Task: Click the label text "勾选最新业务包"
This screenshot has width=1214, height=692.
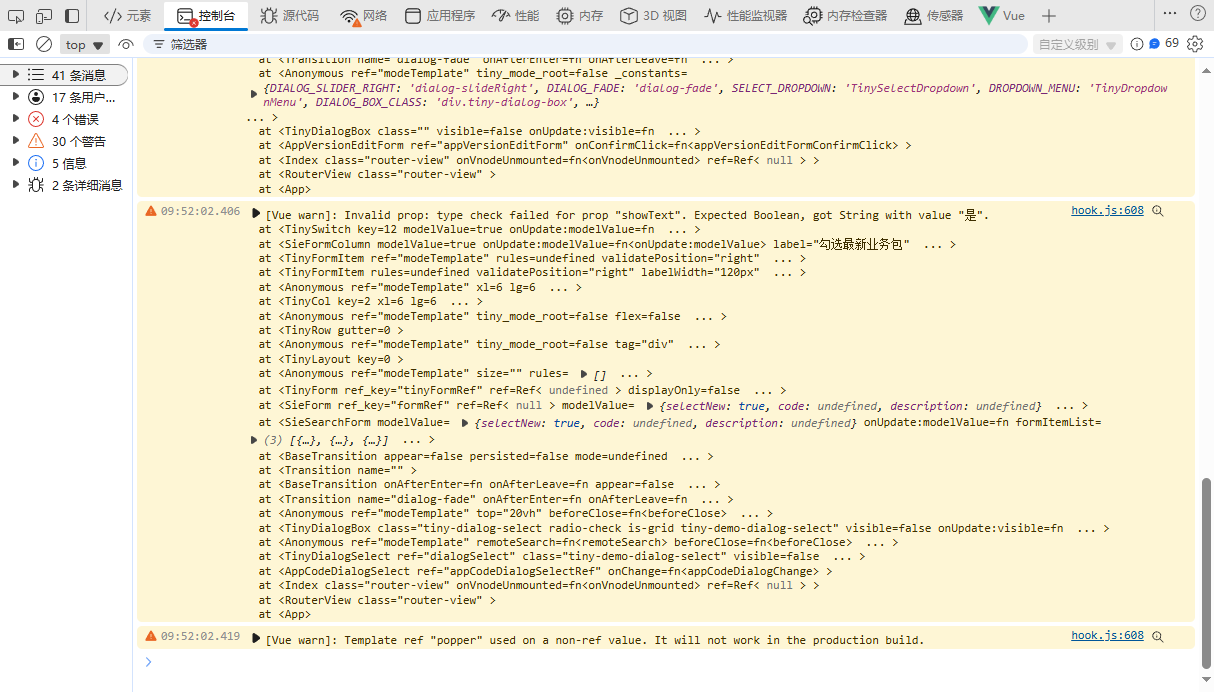Action: tap(863, 244)
